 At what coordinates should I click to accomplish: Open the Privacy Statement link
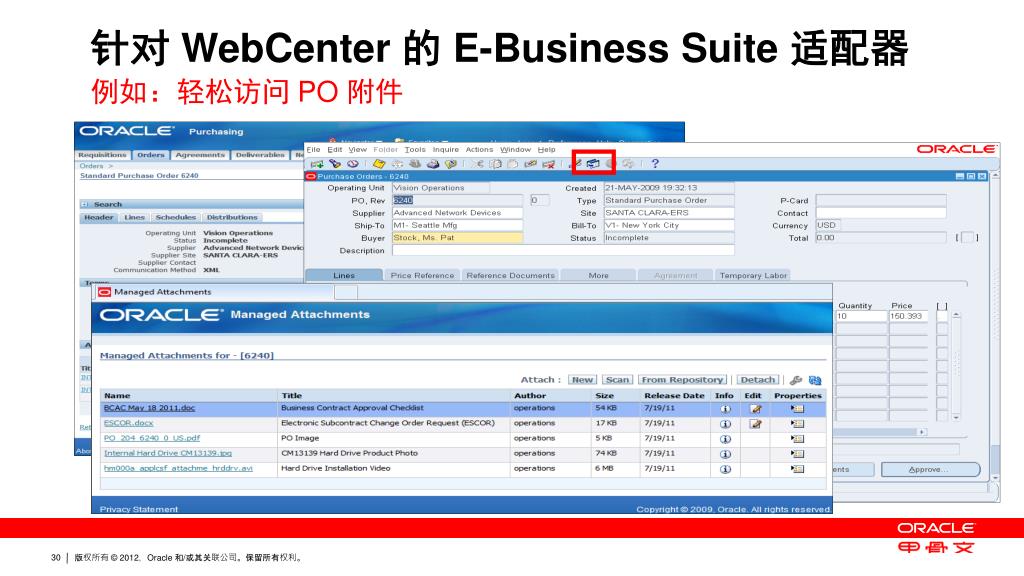[138, 509]
